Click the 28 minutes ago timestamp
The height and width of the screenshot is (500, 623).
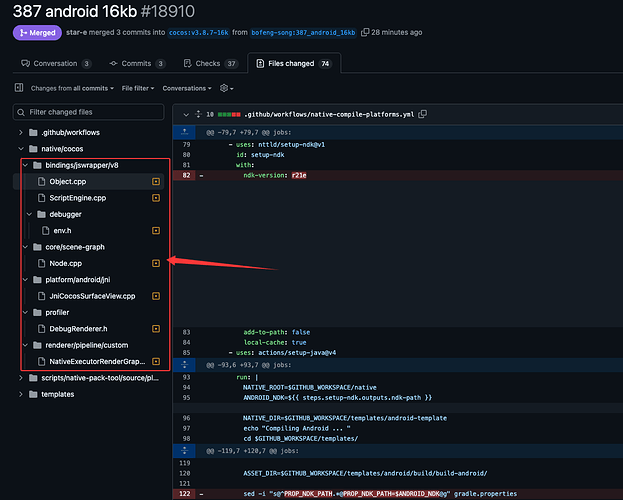[x=397, y=33]
